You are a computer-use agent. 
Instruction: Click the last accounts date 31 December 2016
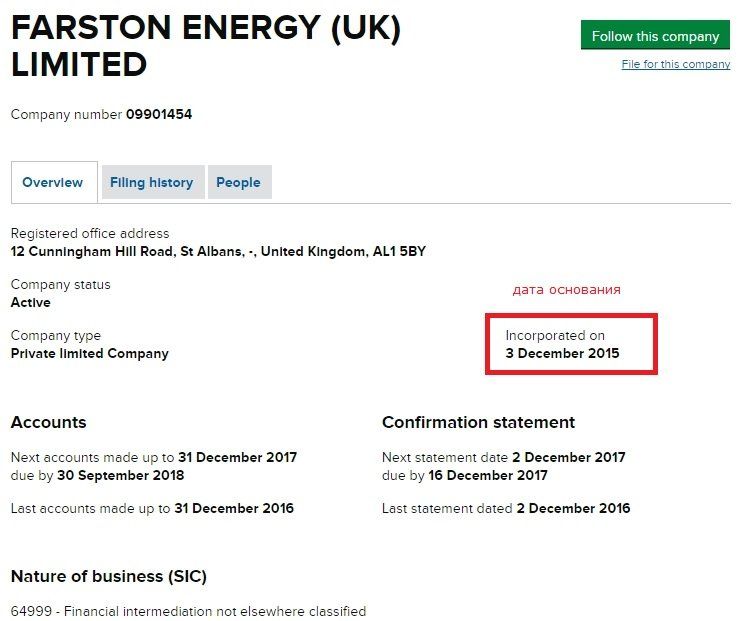(234, 508)
